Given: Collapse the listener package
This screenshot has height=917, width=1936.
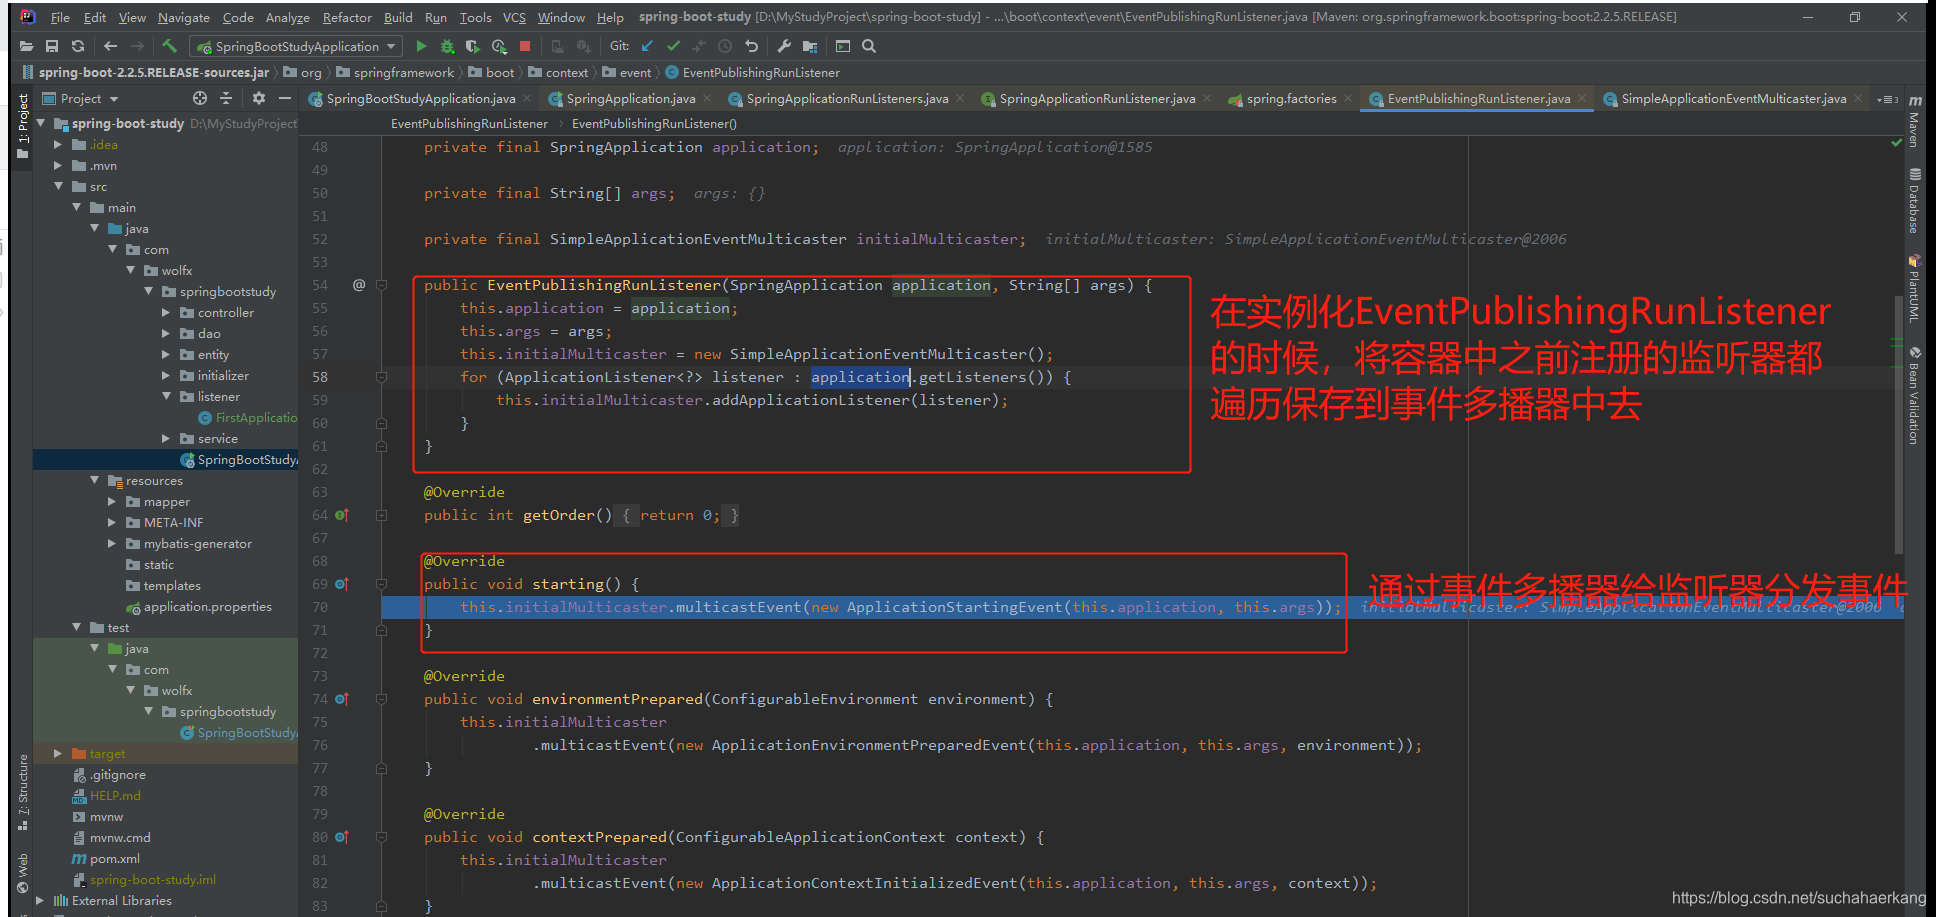Looking at the screenshot, I should [x=167, y=396].
